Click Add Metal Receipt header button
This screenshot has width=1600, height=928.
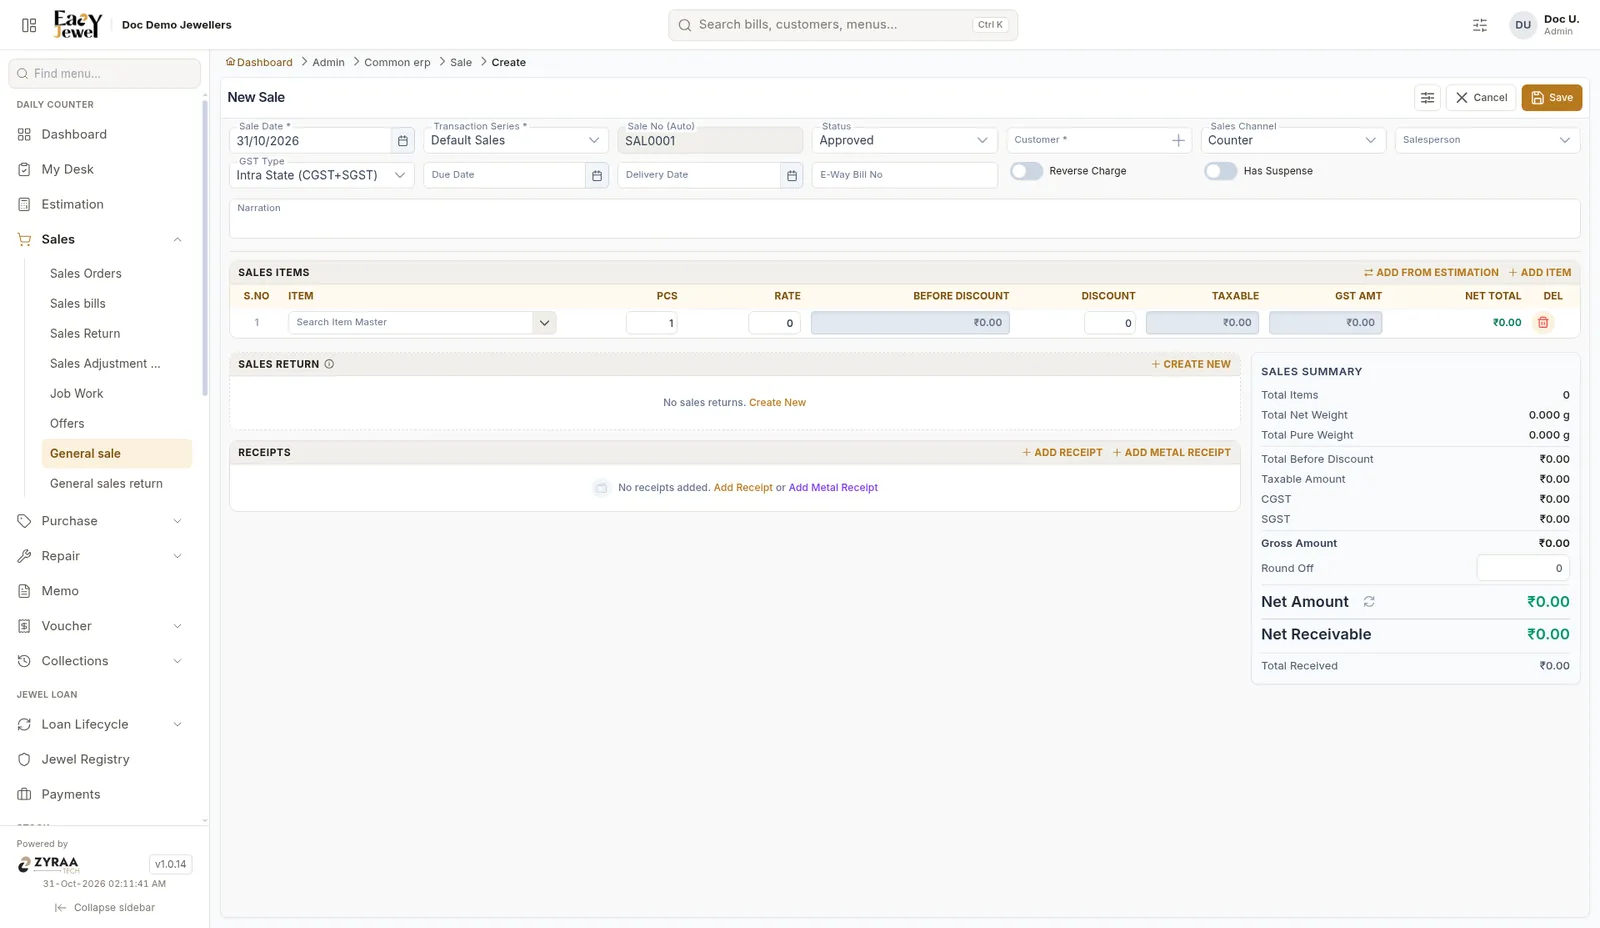(x=1172, y=452)
